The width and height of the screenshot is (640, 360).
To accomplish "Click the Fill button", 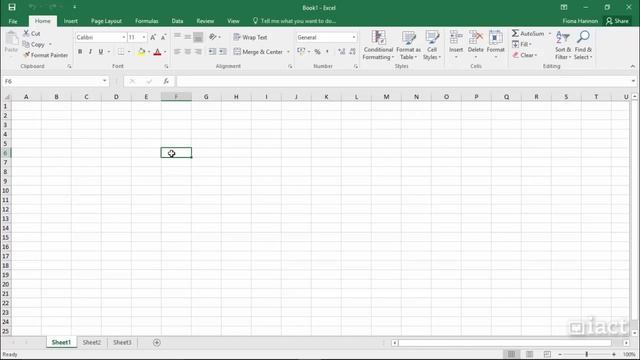I will 521,44.
